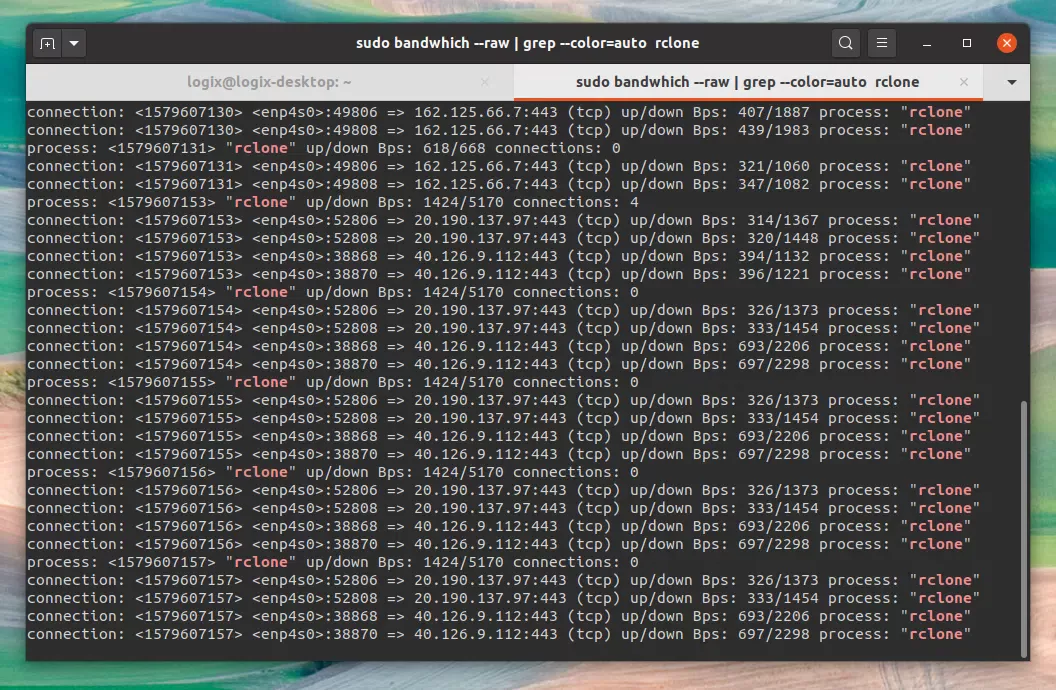Pick connection line 1579607156 with port 38870

pyautogui.click(x=499, y=545)
